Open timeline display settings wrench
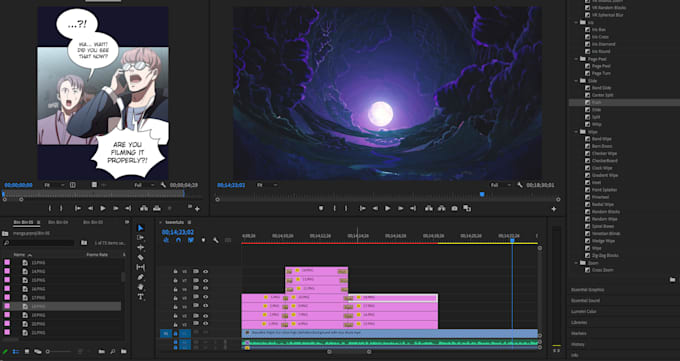The height and width of the screenshot is (361, 680). coord(216,240)
